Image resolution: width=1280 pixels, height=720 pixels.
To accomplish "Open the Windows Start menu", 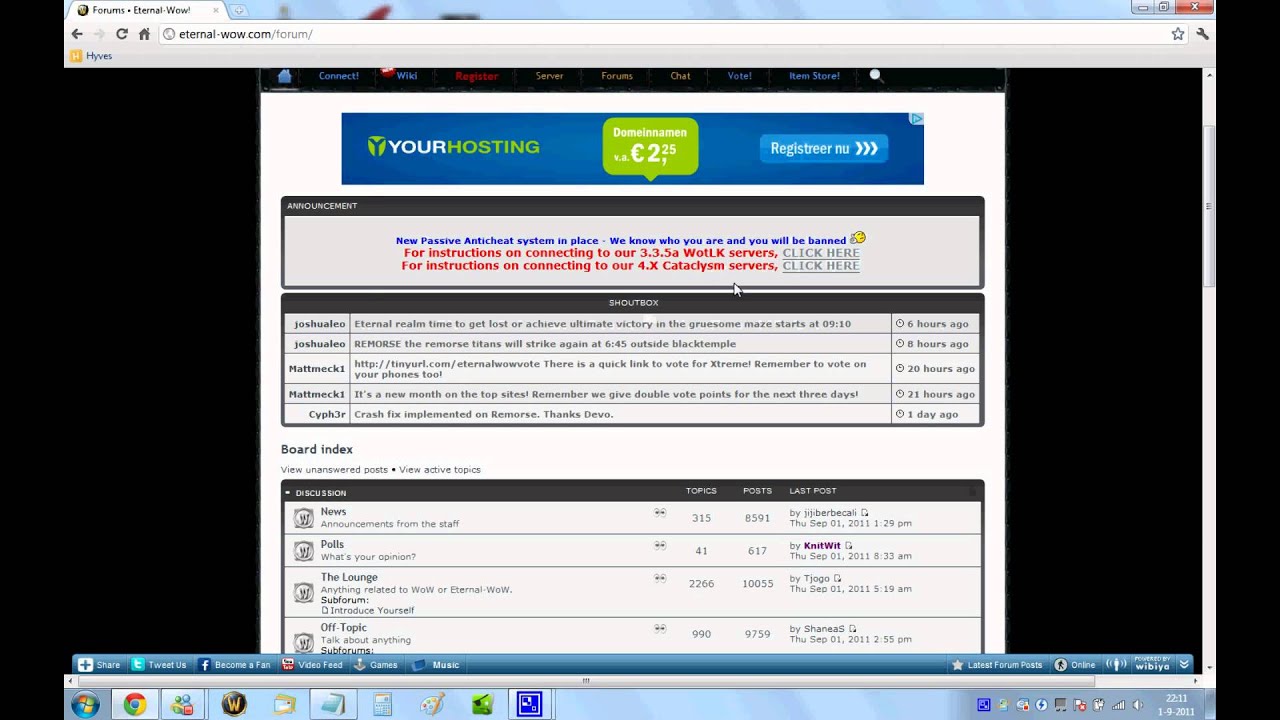I will [85, 705].
